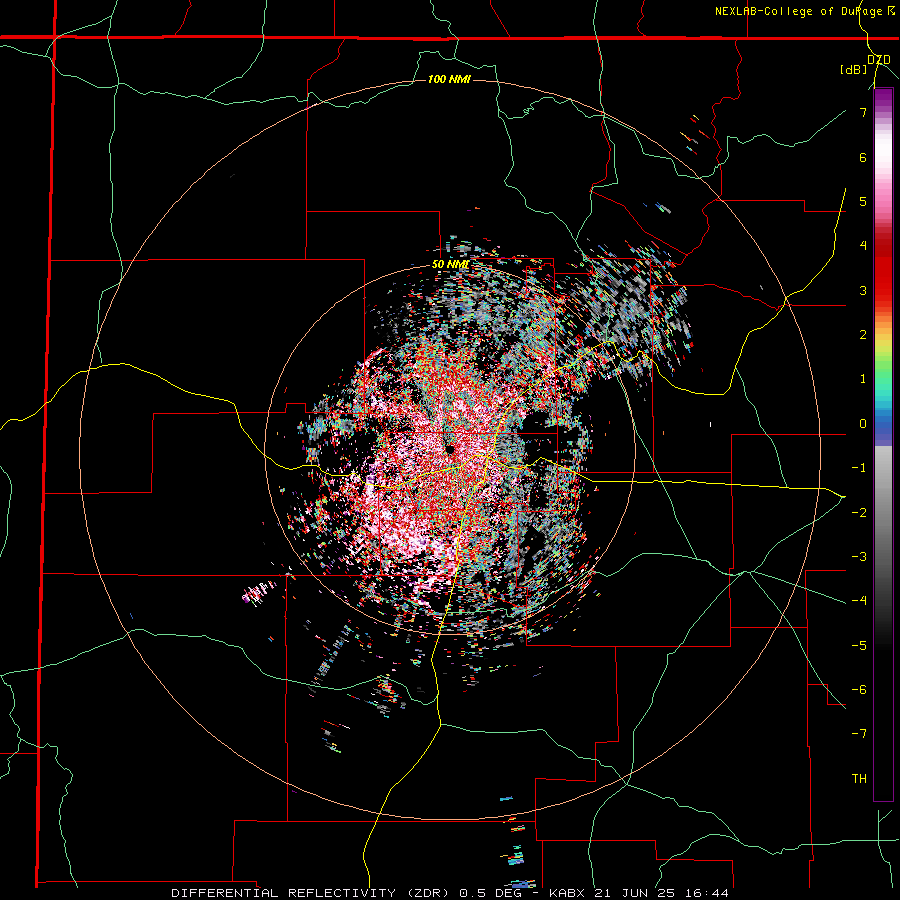Click the -1 value on the color scale

[x=859, y=468]
